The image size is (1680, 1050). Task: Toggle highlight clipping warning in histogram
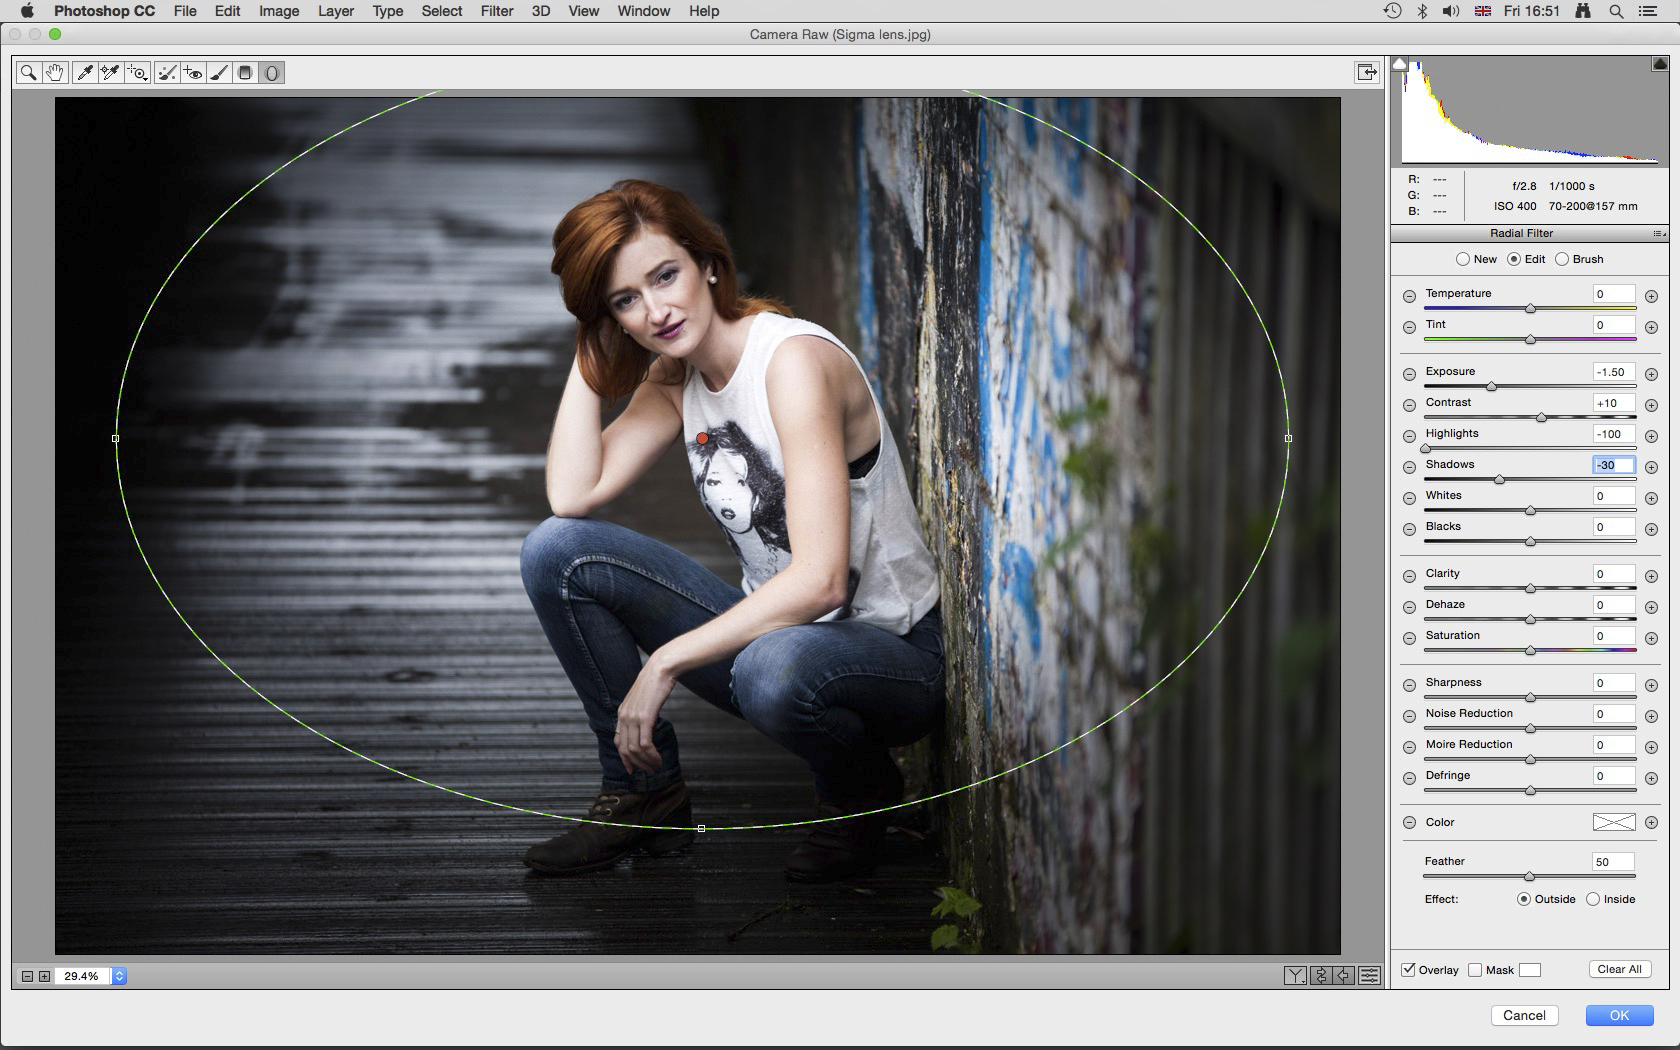coord(1660,64)
